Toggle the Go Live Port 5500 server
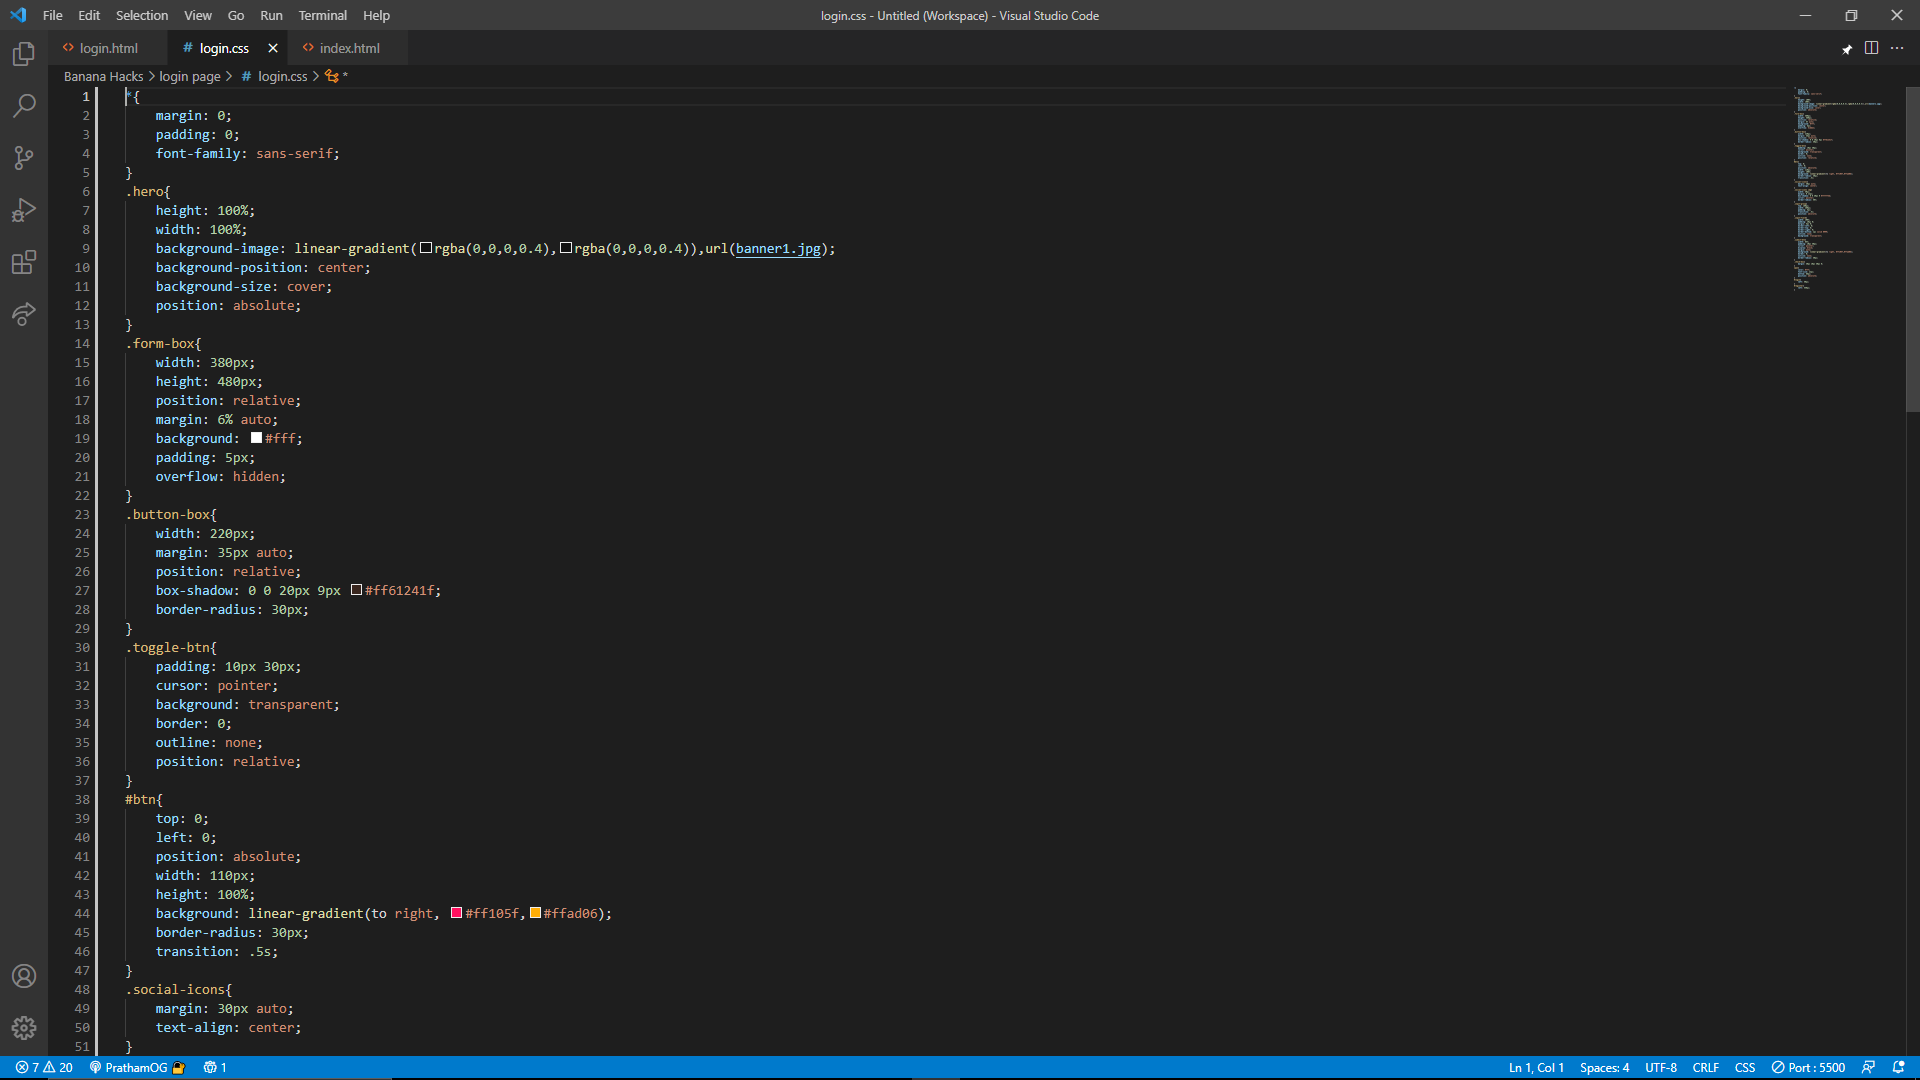 1808,1067
